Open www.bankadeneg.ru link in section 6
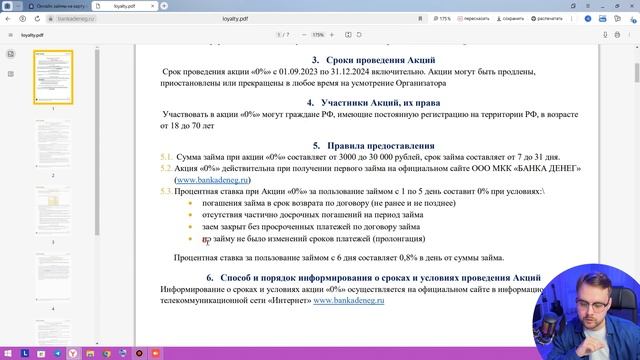Screen dimensions: 640x360 tap(349, 300)
